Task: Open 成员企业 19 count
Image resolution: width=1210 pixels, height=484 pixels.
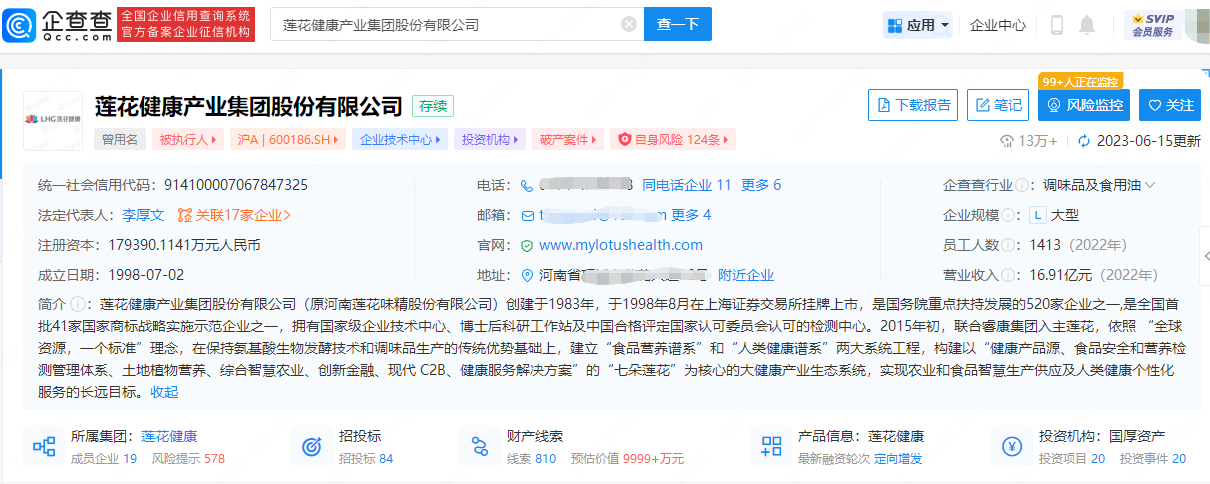Action: point(104,459)
